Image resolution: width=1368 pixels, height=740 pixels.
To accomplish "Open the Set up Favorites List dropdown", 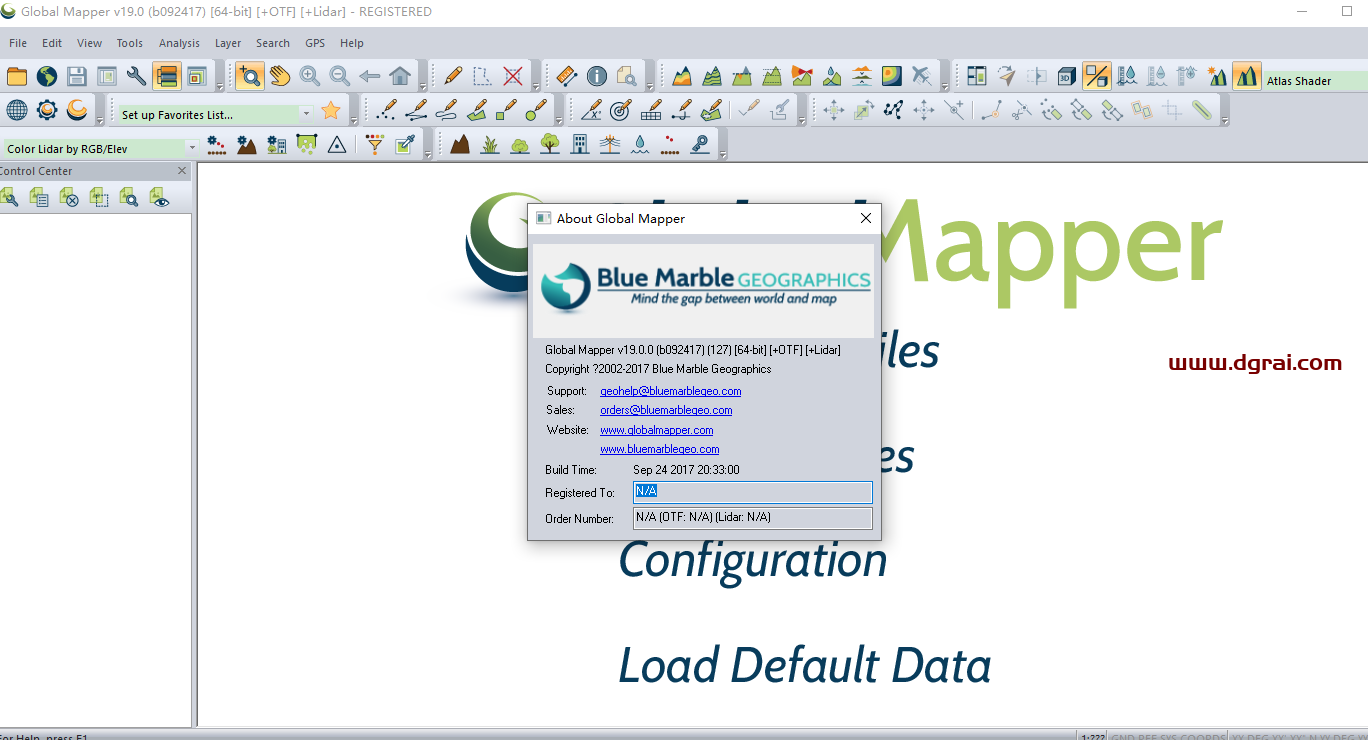I will click(x=306, y=114).
